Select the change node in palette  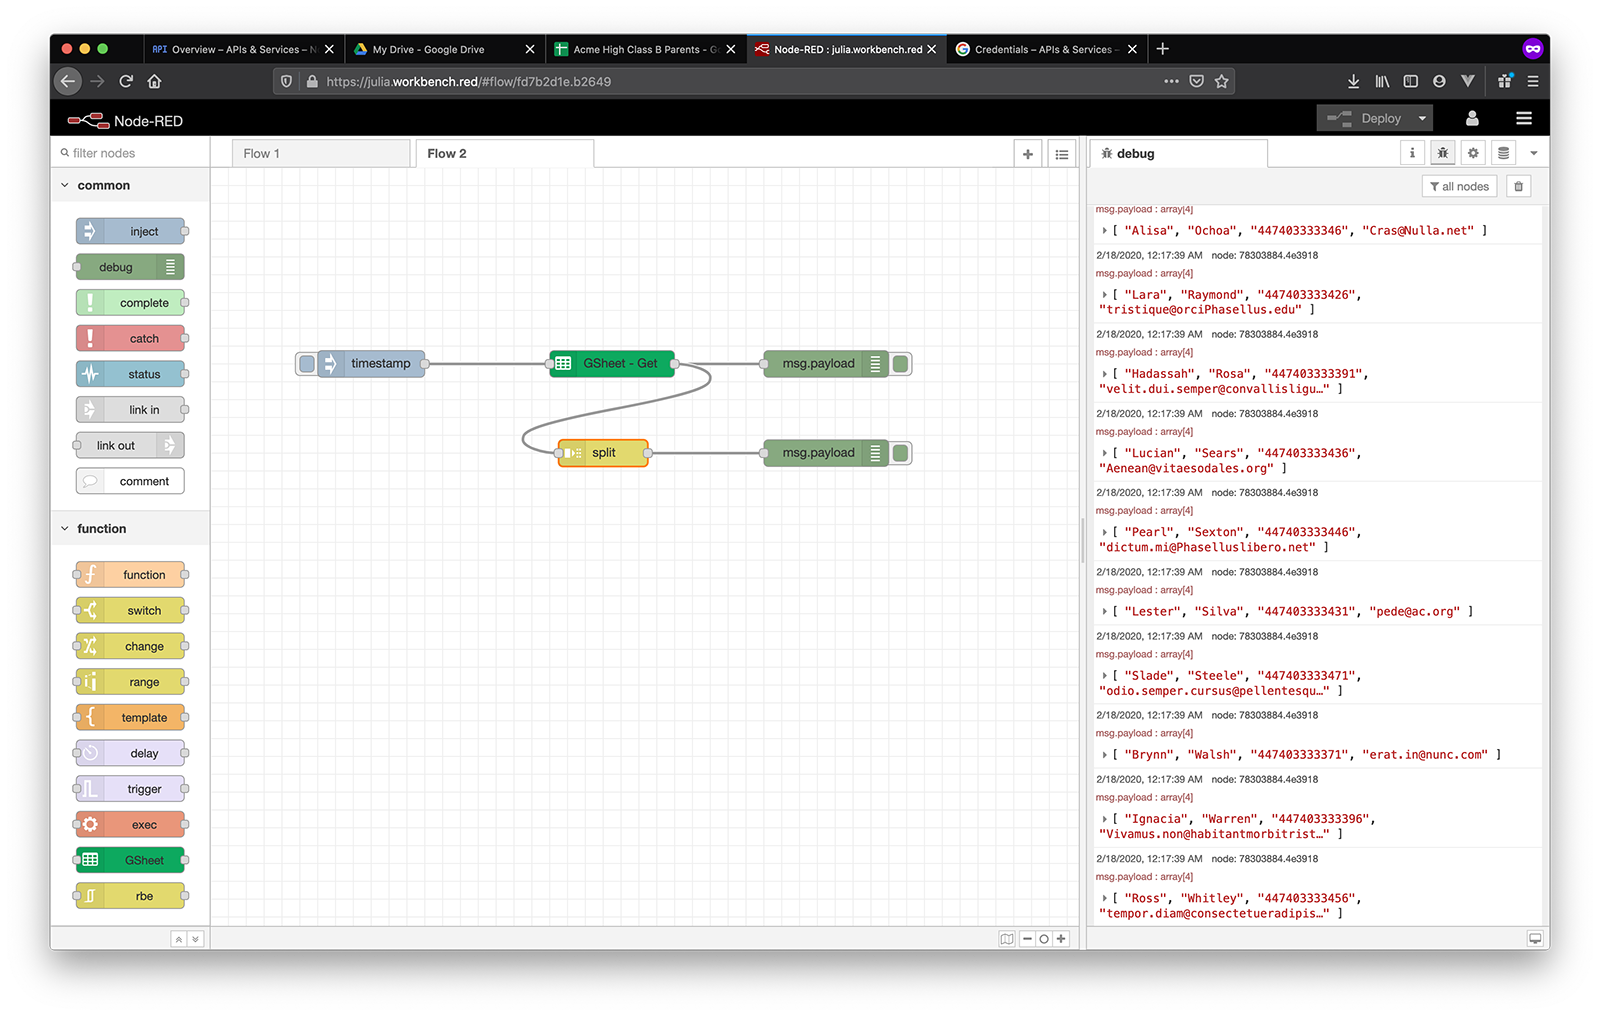coord(130,646)
